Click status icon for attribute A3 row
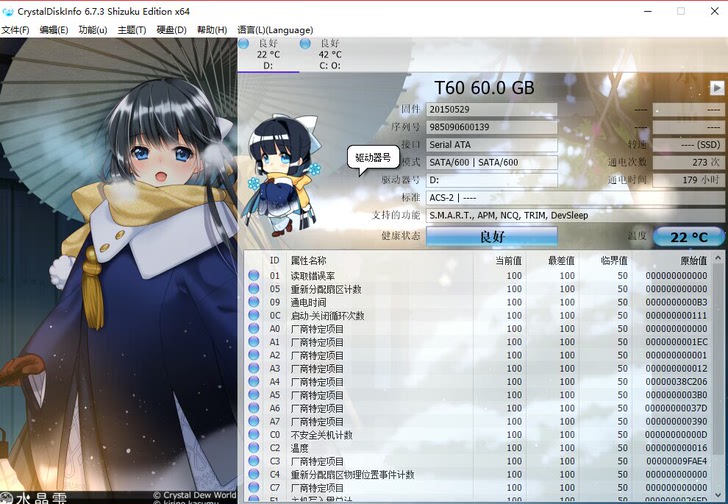Image resolution: width=728 pixels, height=504 pixels. click(254, 368)
